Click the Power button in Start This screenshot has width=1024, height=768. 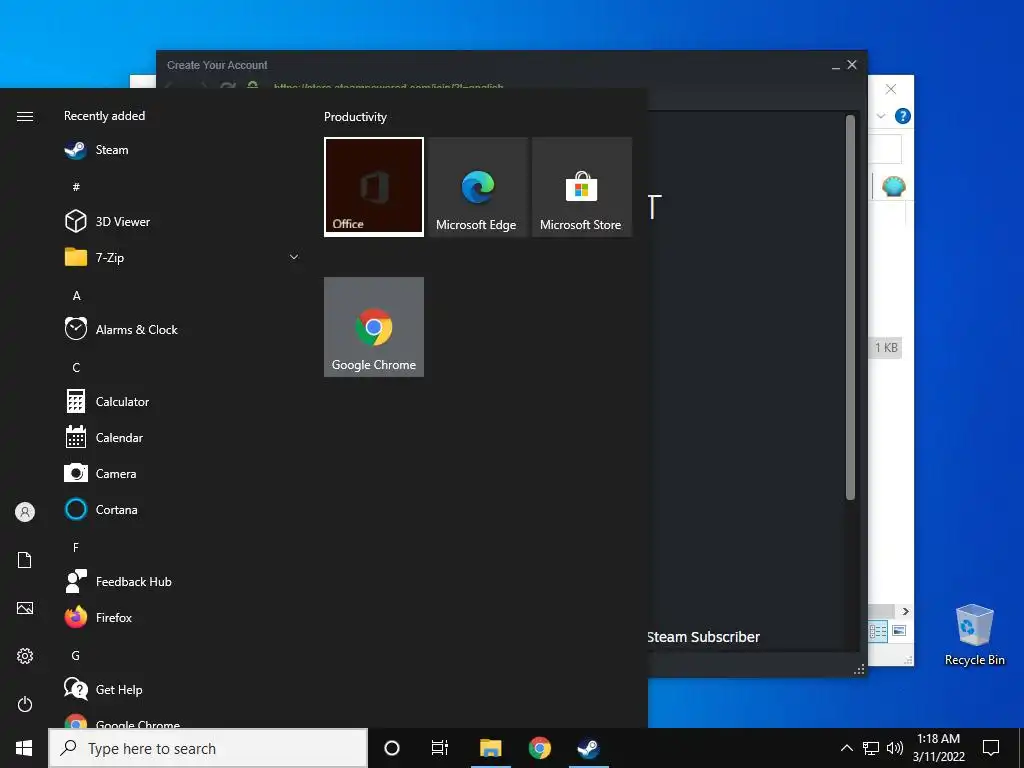click(x=25, y=704)
